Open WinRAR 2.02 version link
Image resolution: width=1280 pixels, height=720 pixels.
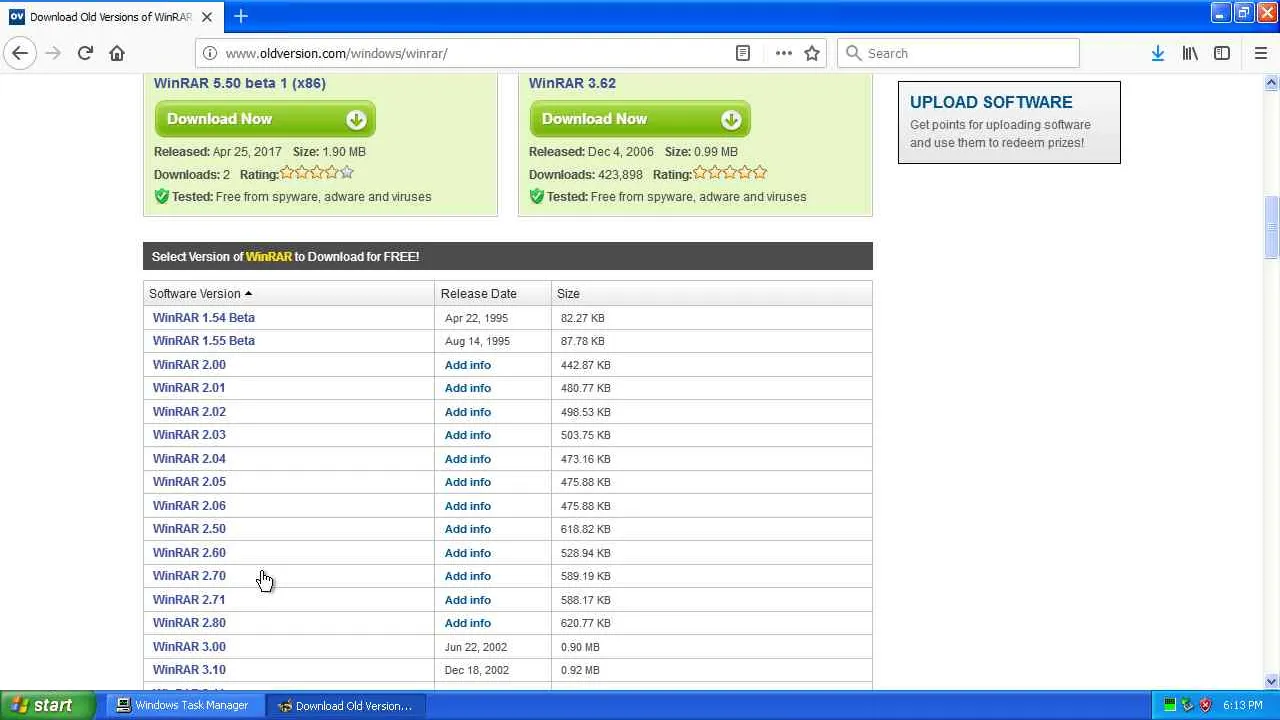point(189,412)
